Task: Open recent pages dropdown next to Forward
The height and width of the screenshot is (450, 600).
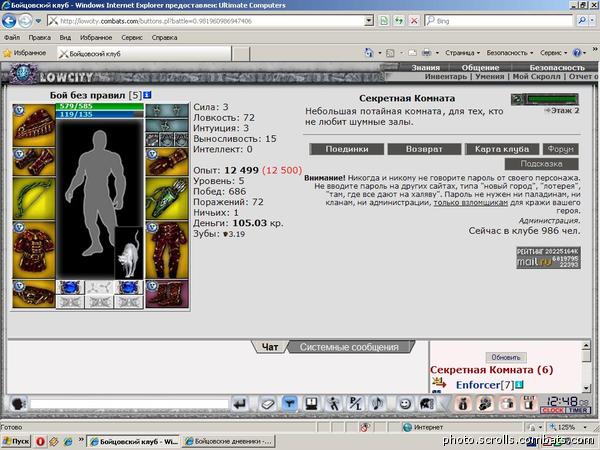Action: tap(38, 21)
